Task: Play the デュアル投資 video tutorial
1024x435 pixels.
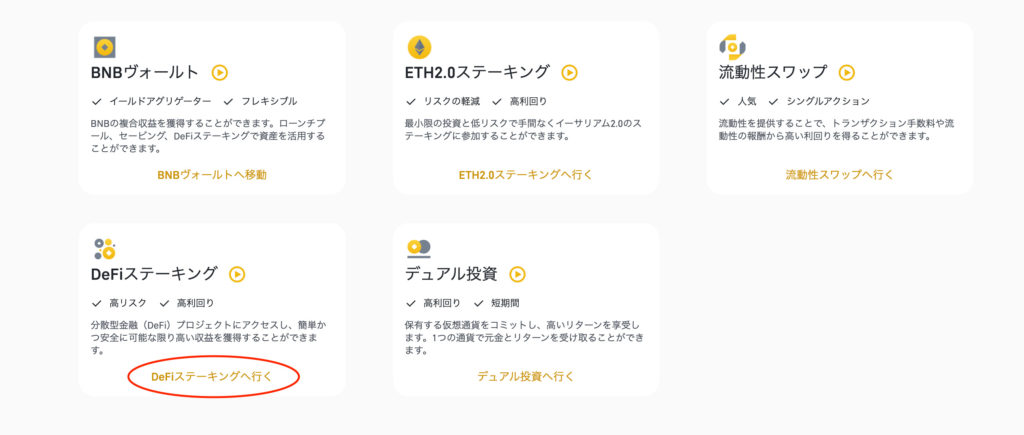Action: click(x=517, y=274)
